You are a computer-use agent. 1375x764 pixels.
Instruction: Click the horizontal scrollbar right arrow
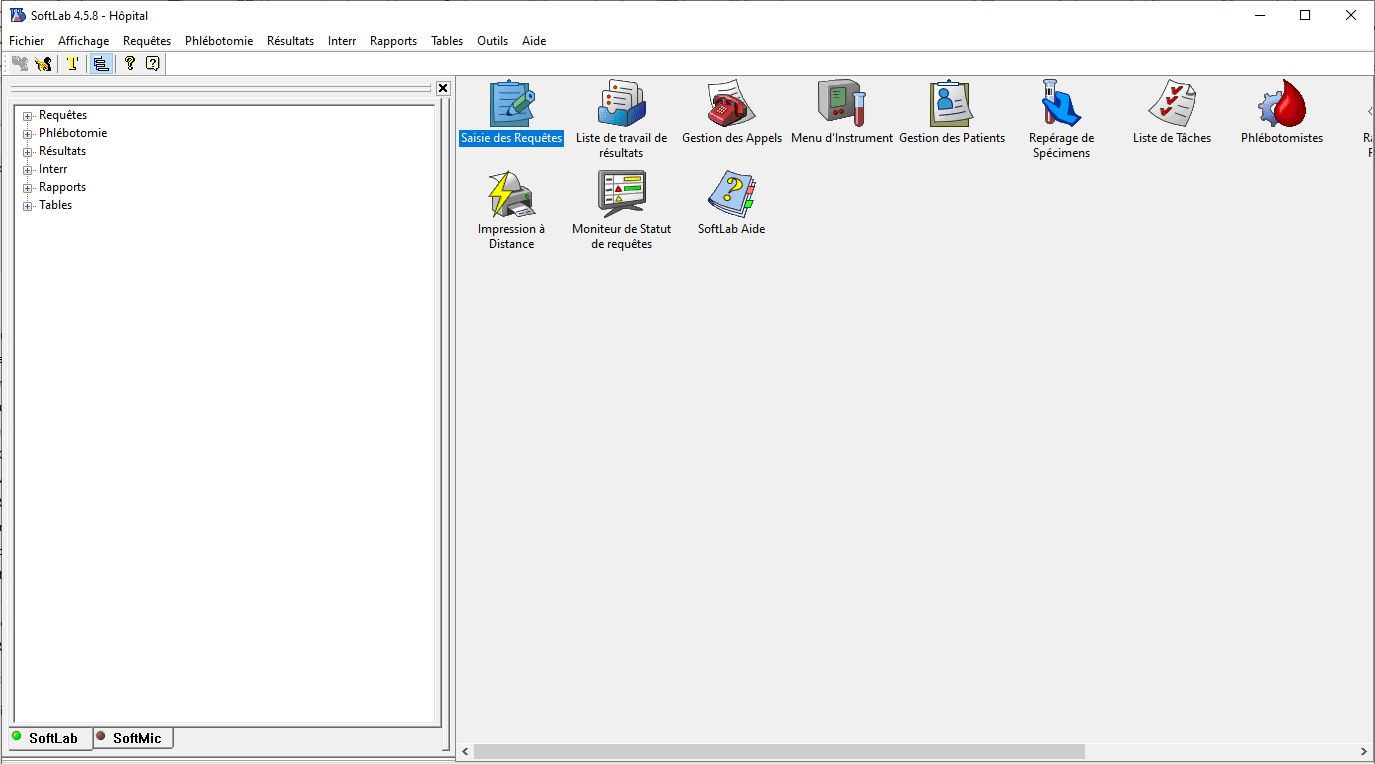1364,751
